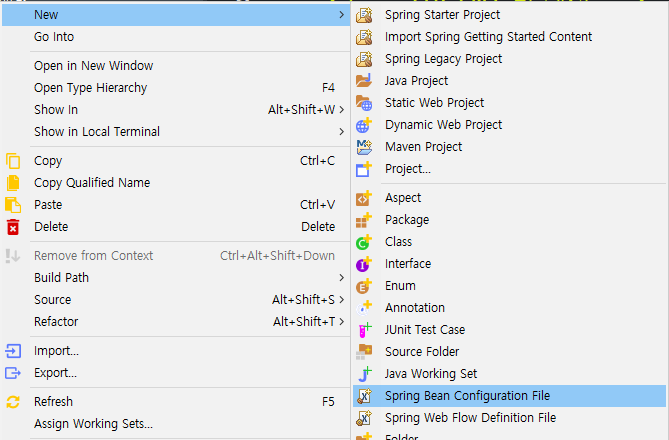Choose the Annotation entry label
The image size is (669, 440).
(x=415, y=308)
